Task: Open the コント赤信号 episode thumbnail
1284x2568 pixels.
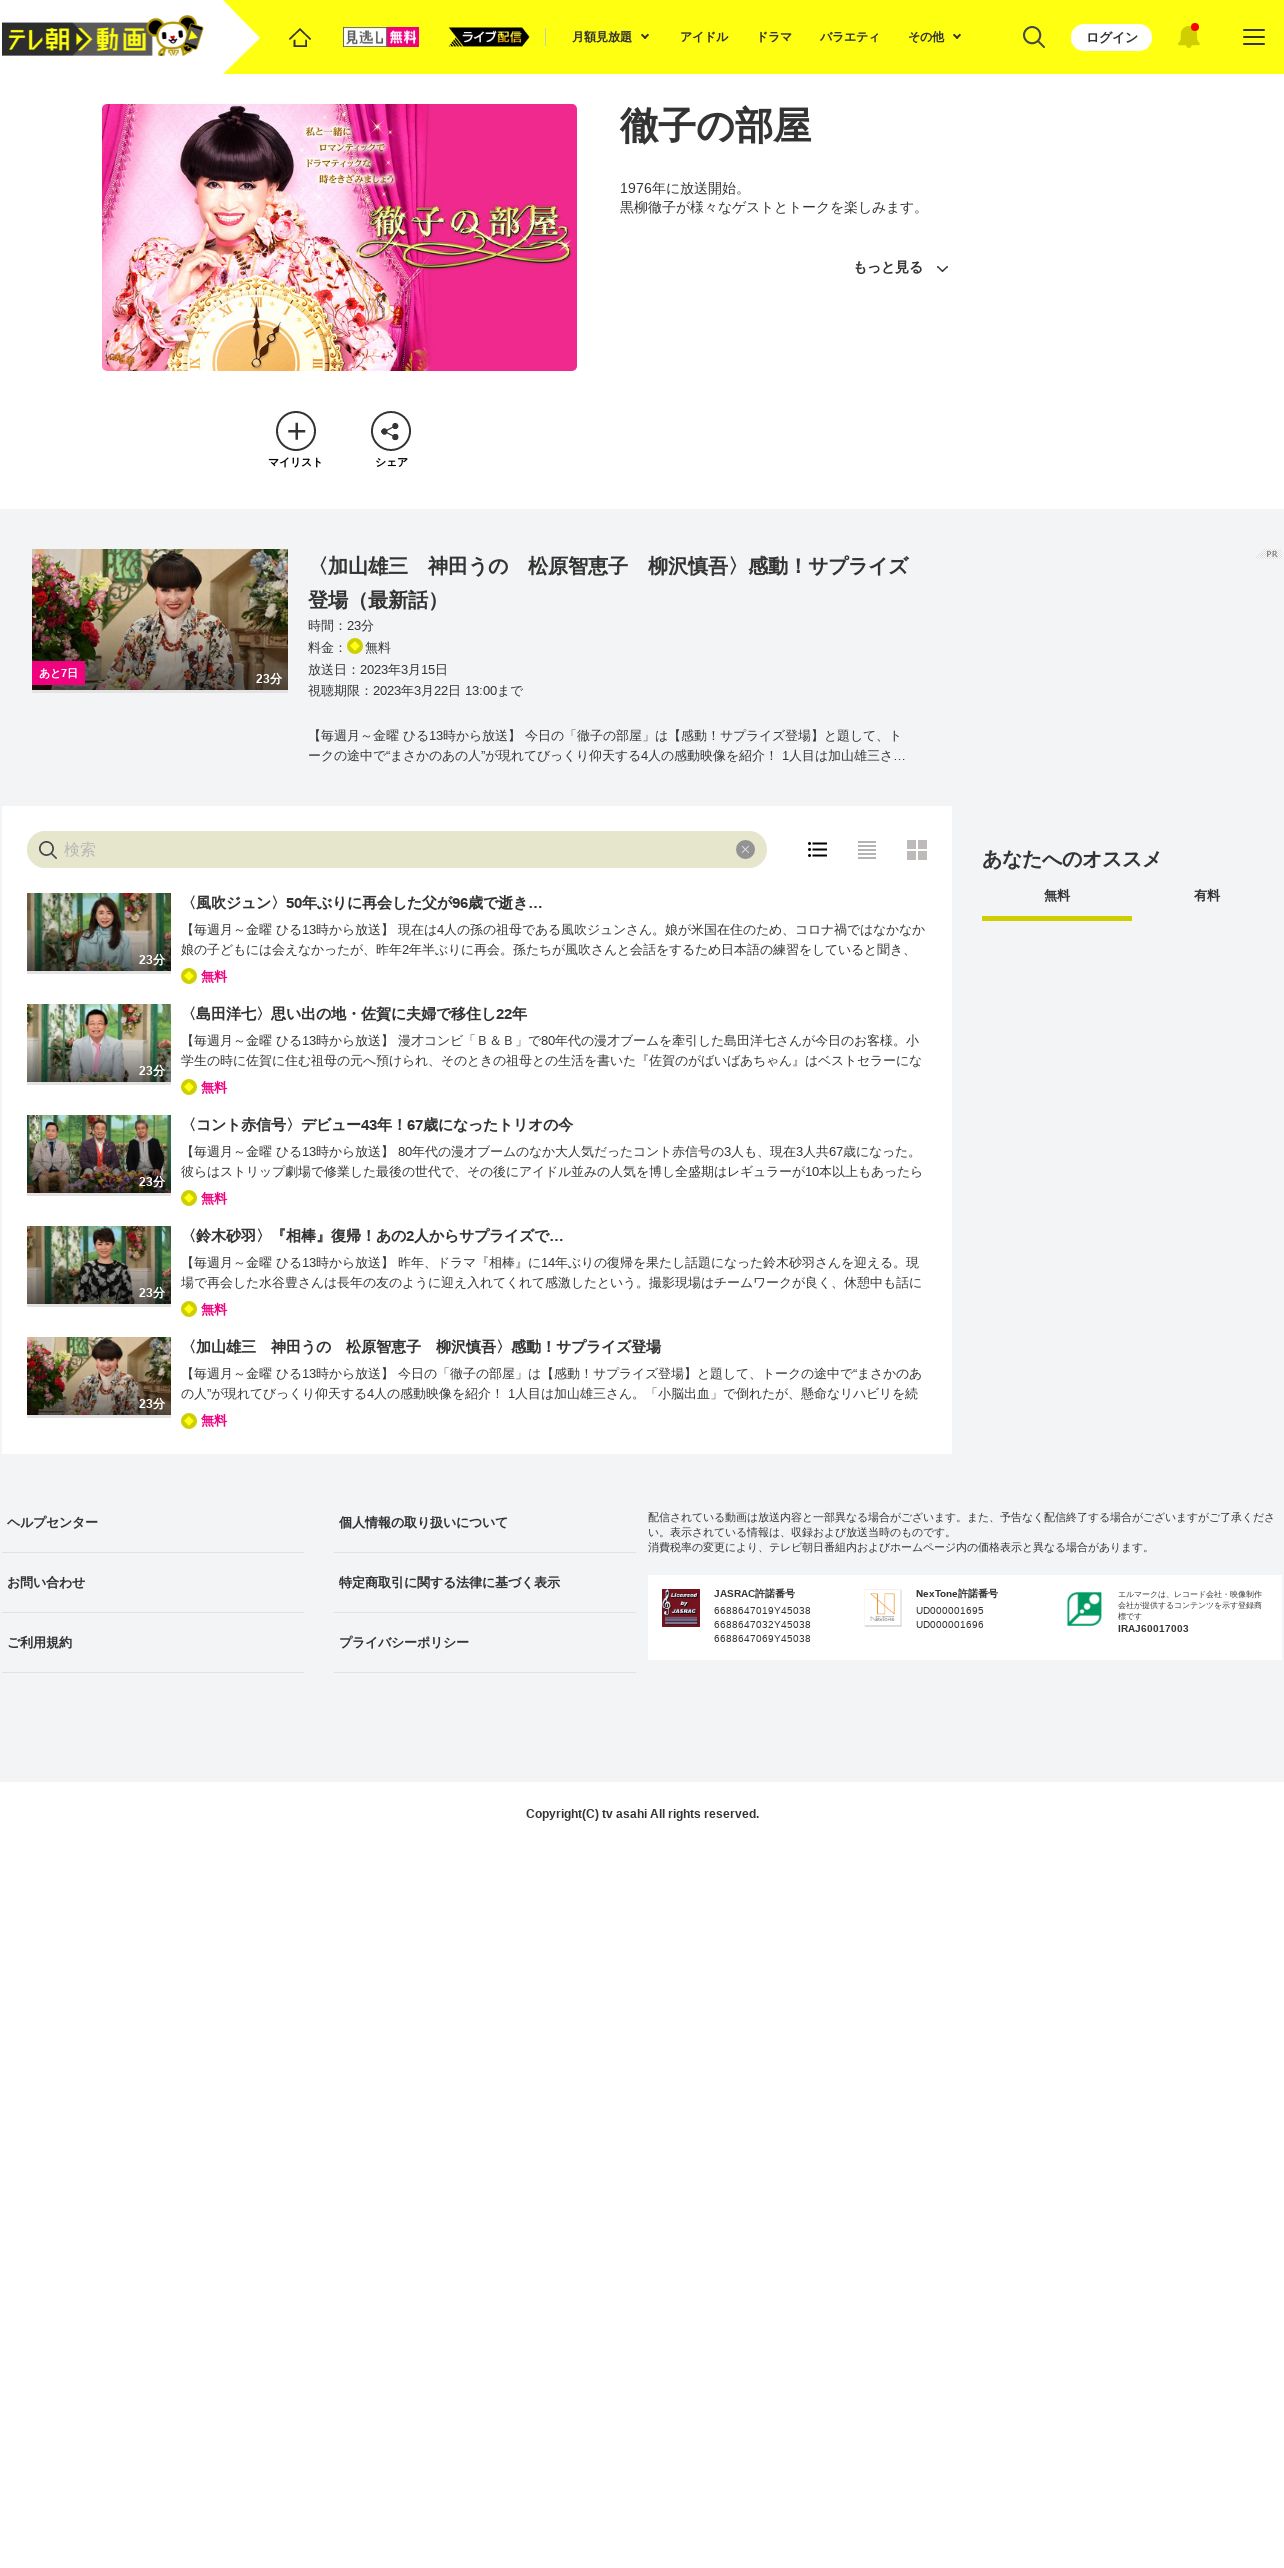Action: [x=99, y=1154]
